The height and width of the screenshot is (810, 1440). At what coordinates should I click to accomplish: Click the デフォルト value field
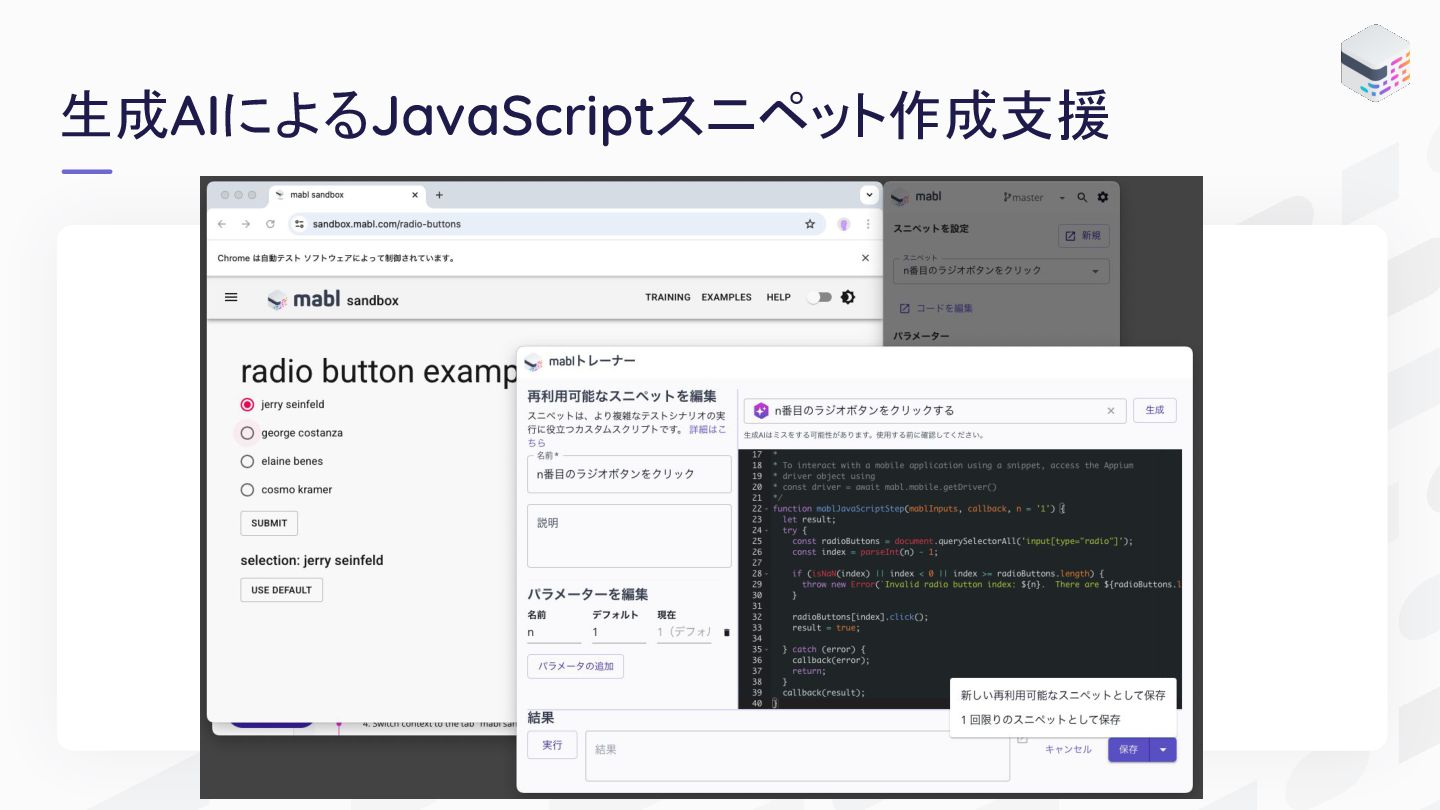619,633
